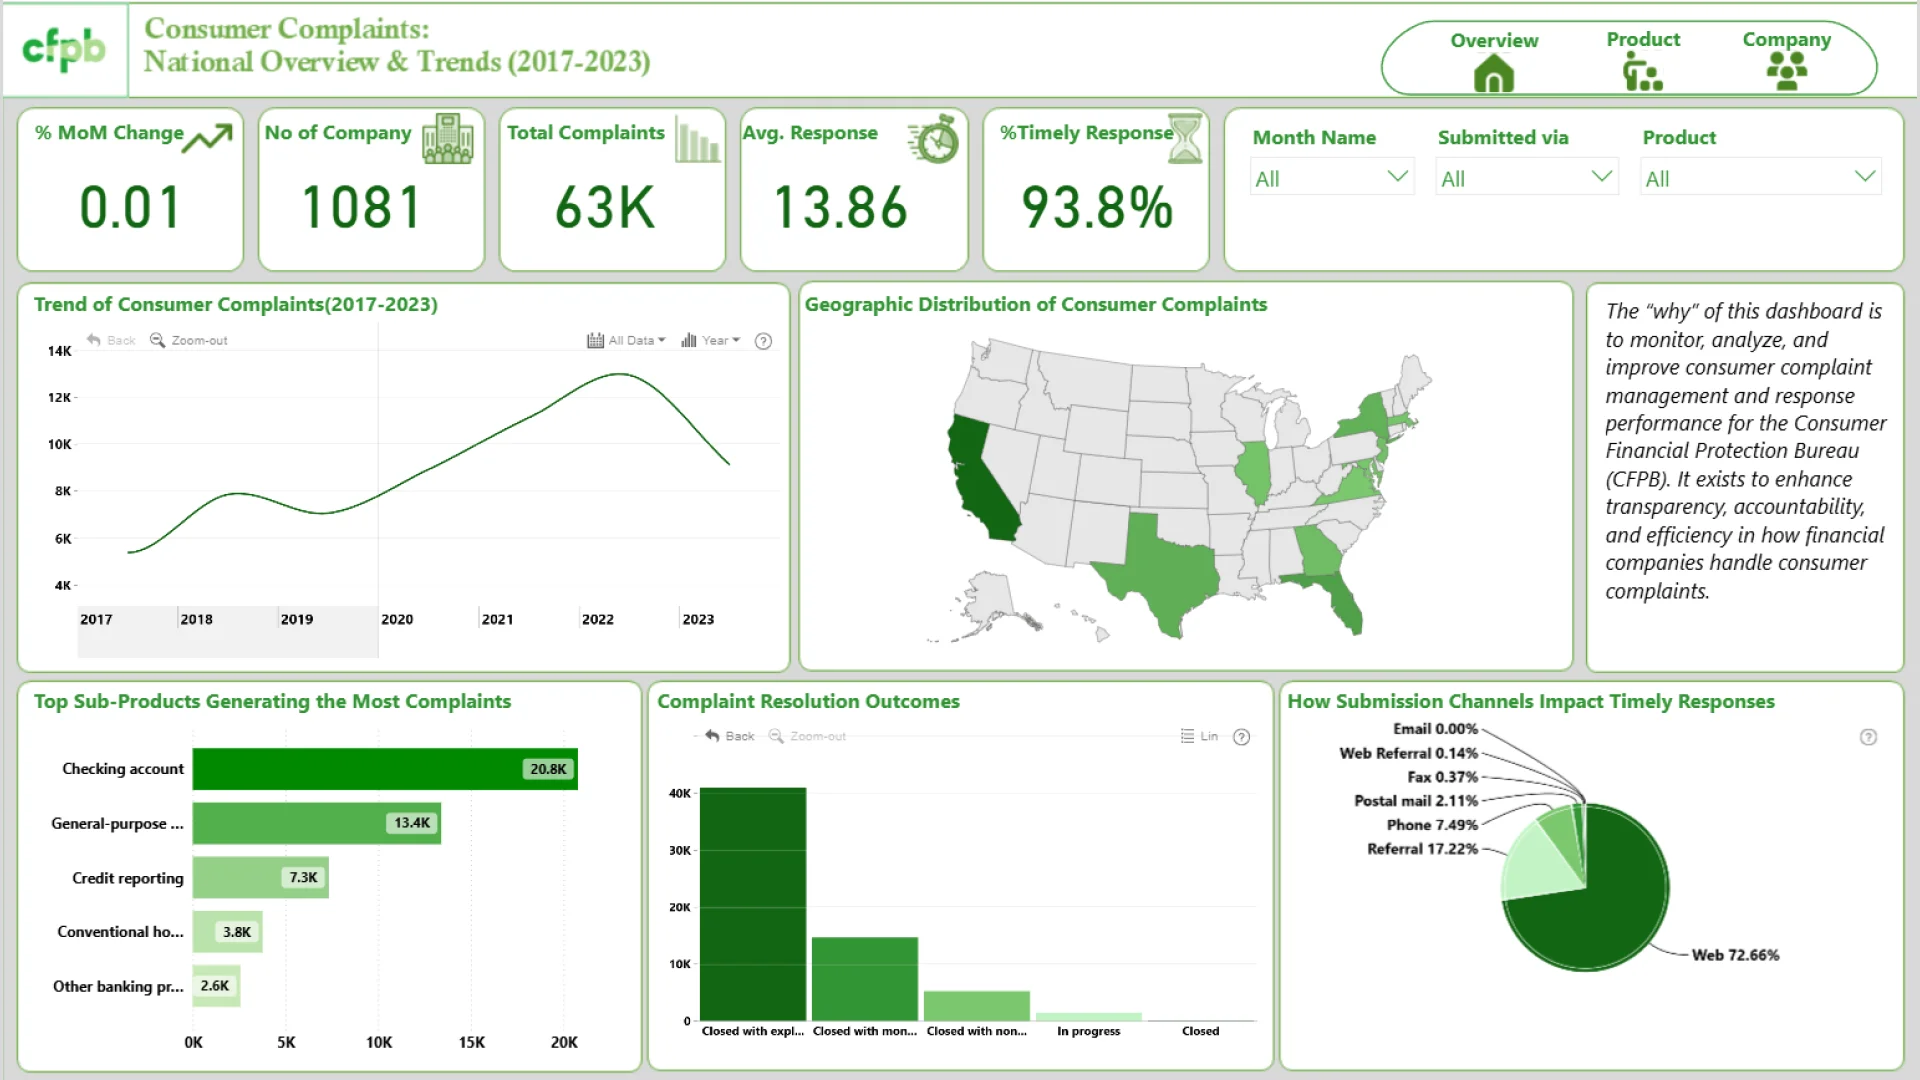Expand the Product filter dropdown
This screenshot has height=1080, width=1920.
(1864, 177)
